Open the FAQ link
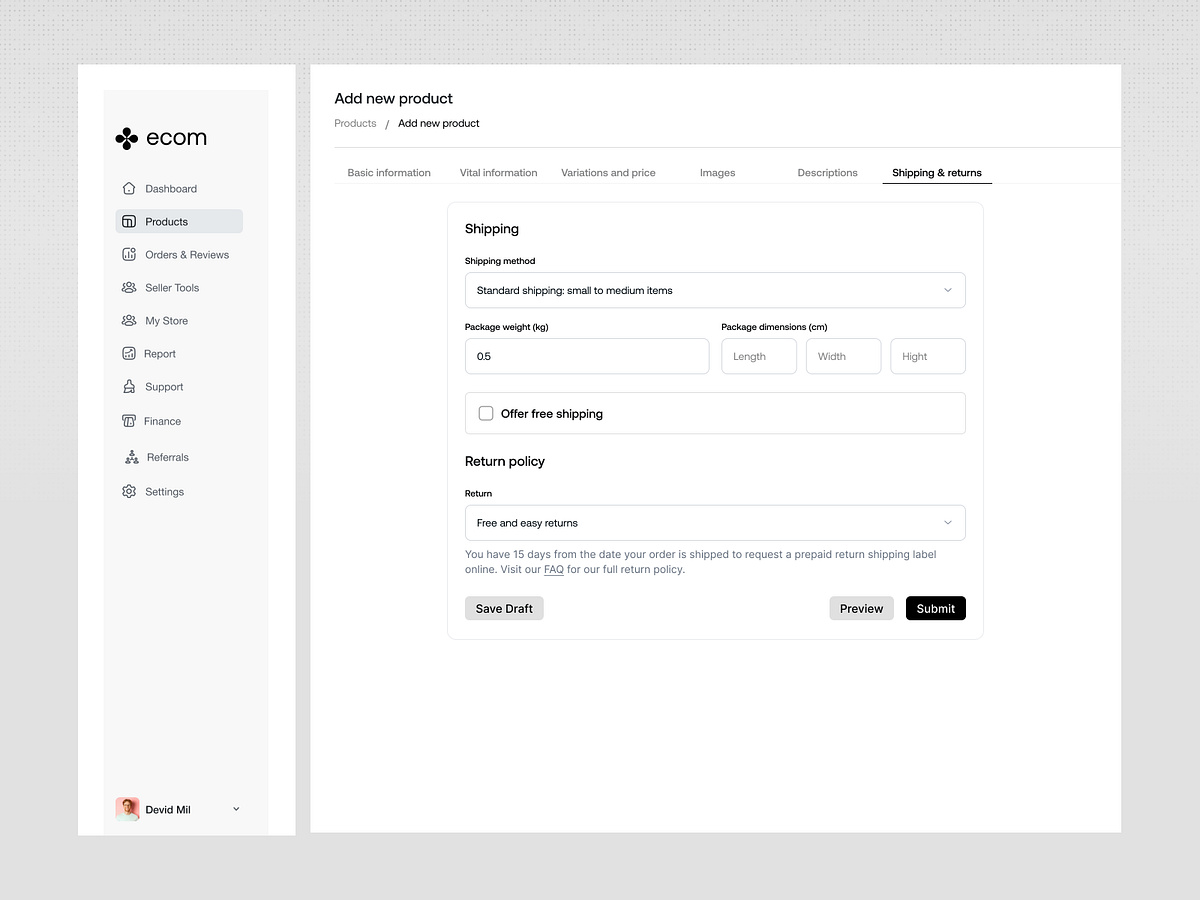Screen dimensions: 1200x900 [554, 569]
